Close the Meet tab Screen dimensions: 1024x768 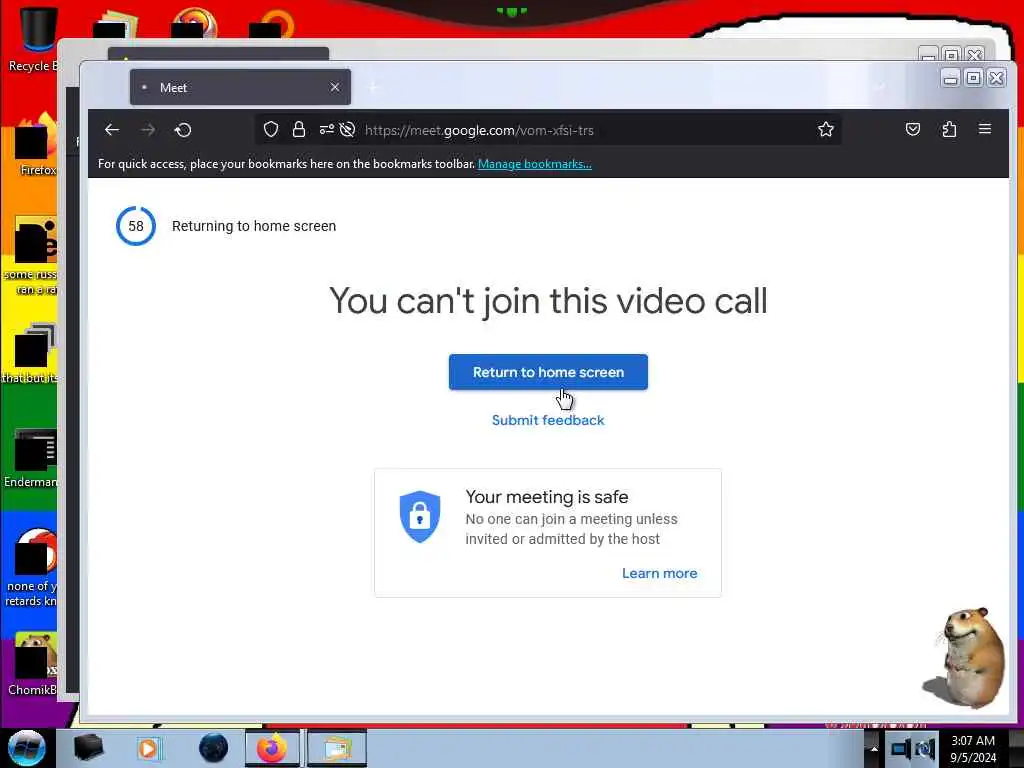334,87
